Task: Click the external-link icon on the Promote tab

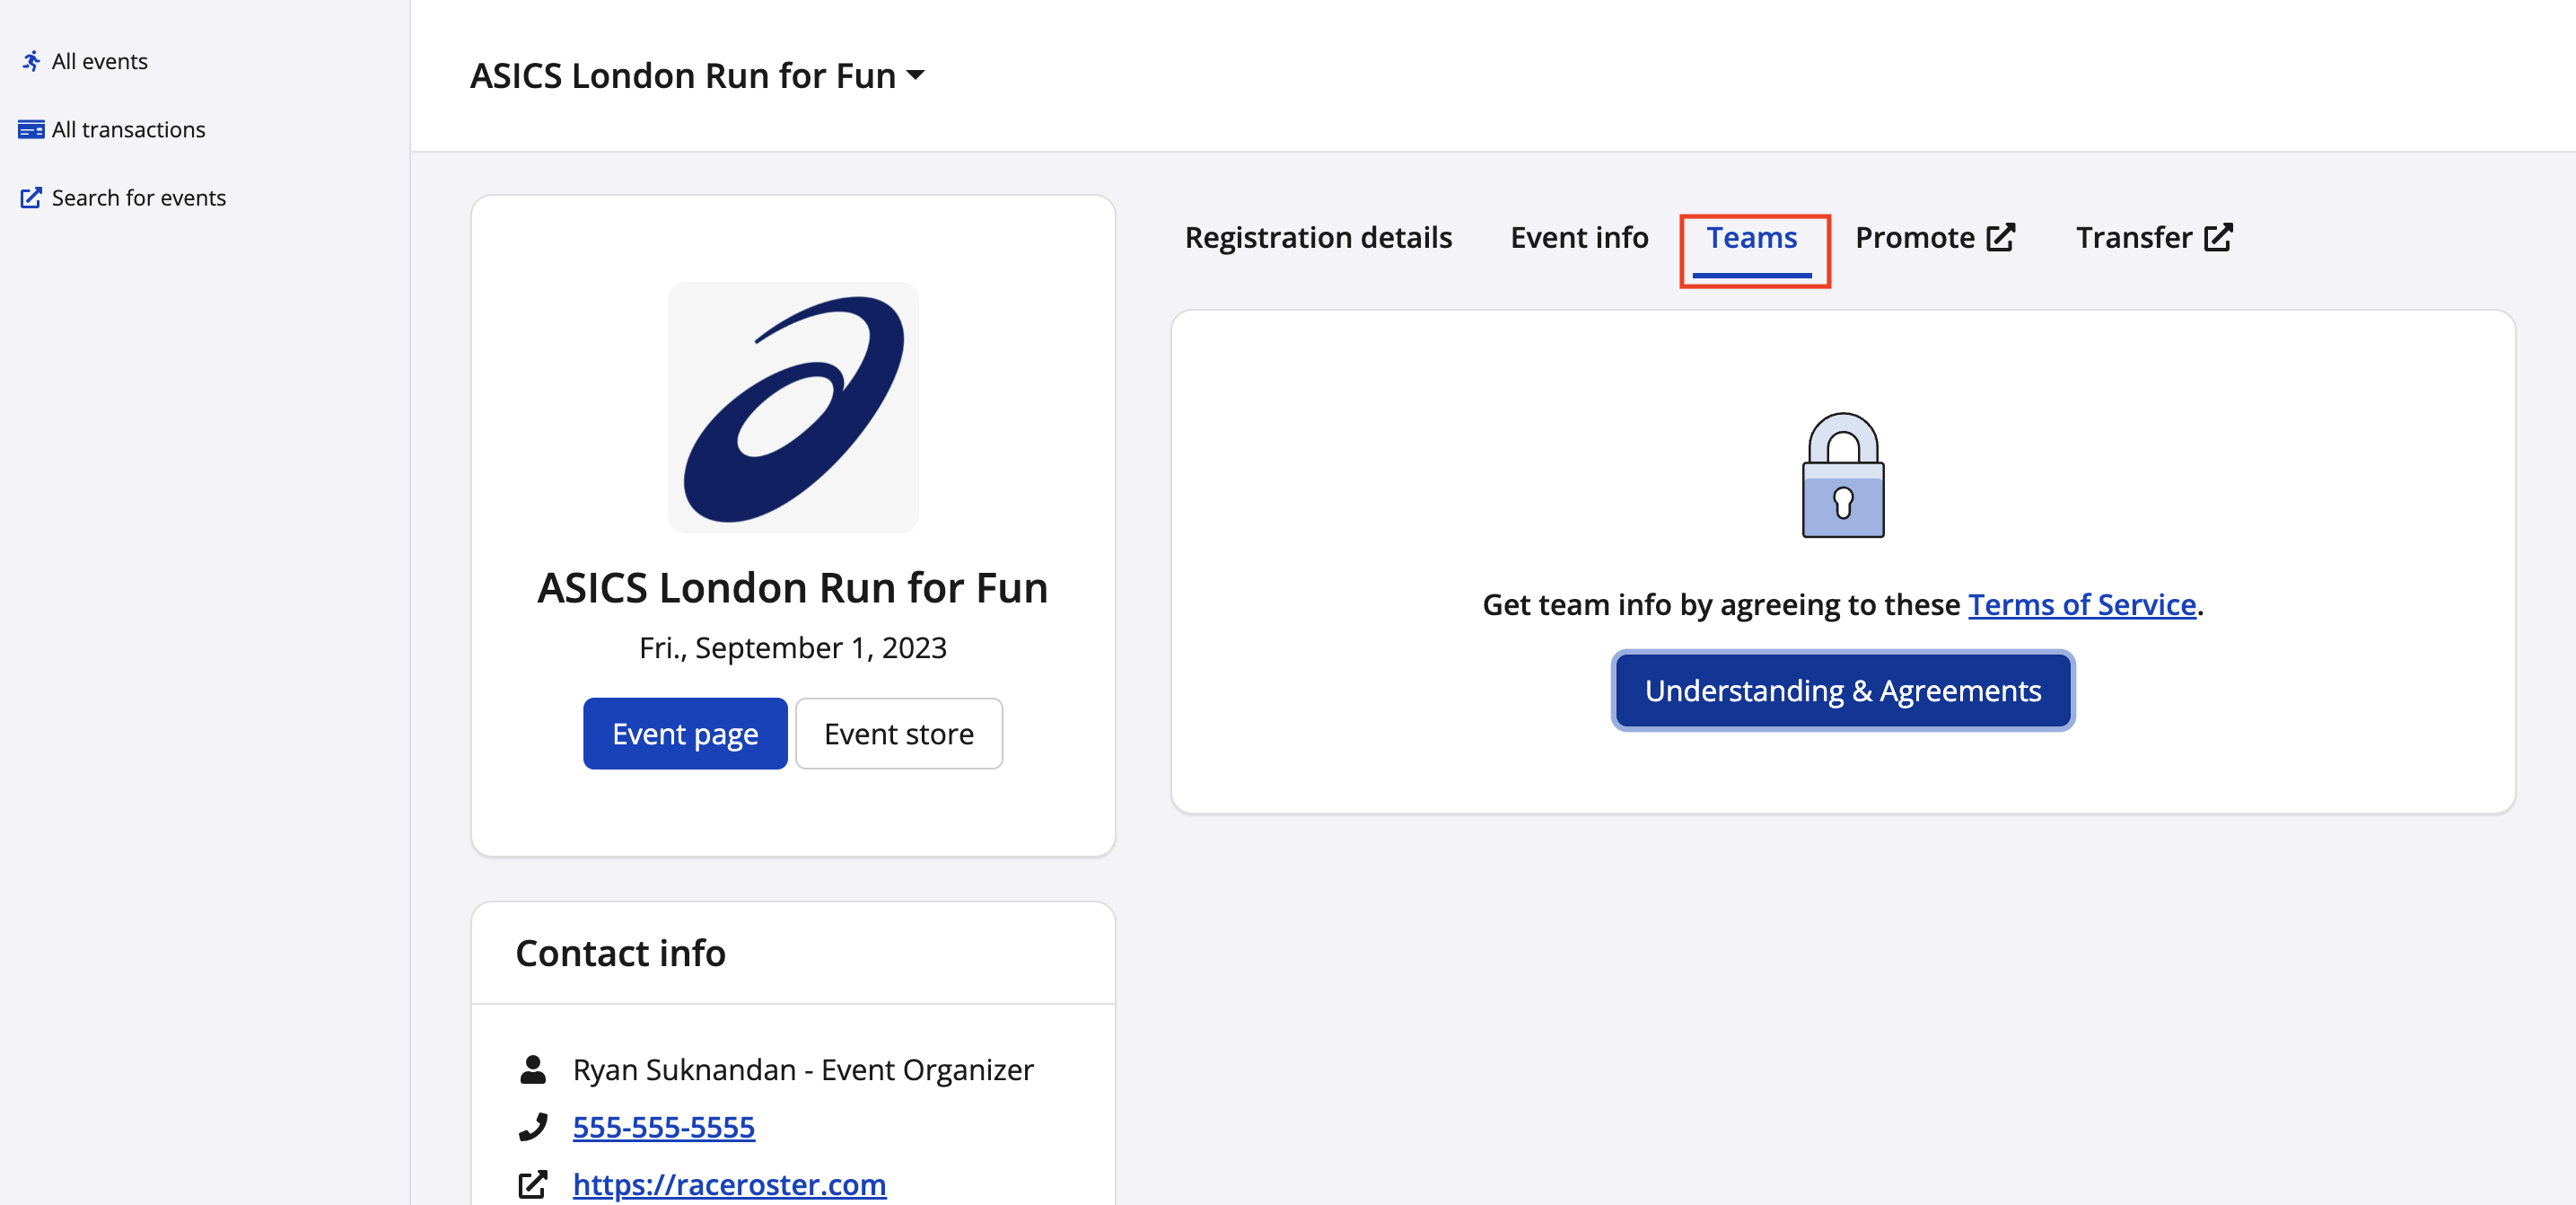Action: pyautogui.click(x=2000, y=237)
